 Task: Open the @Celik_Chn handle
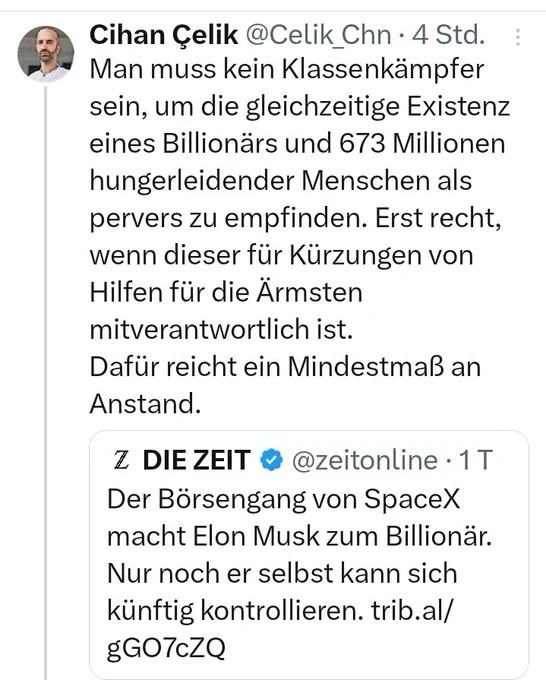[319, 35]
